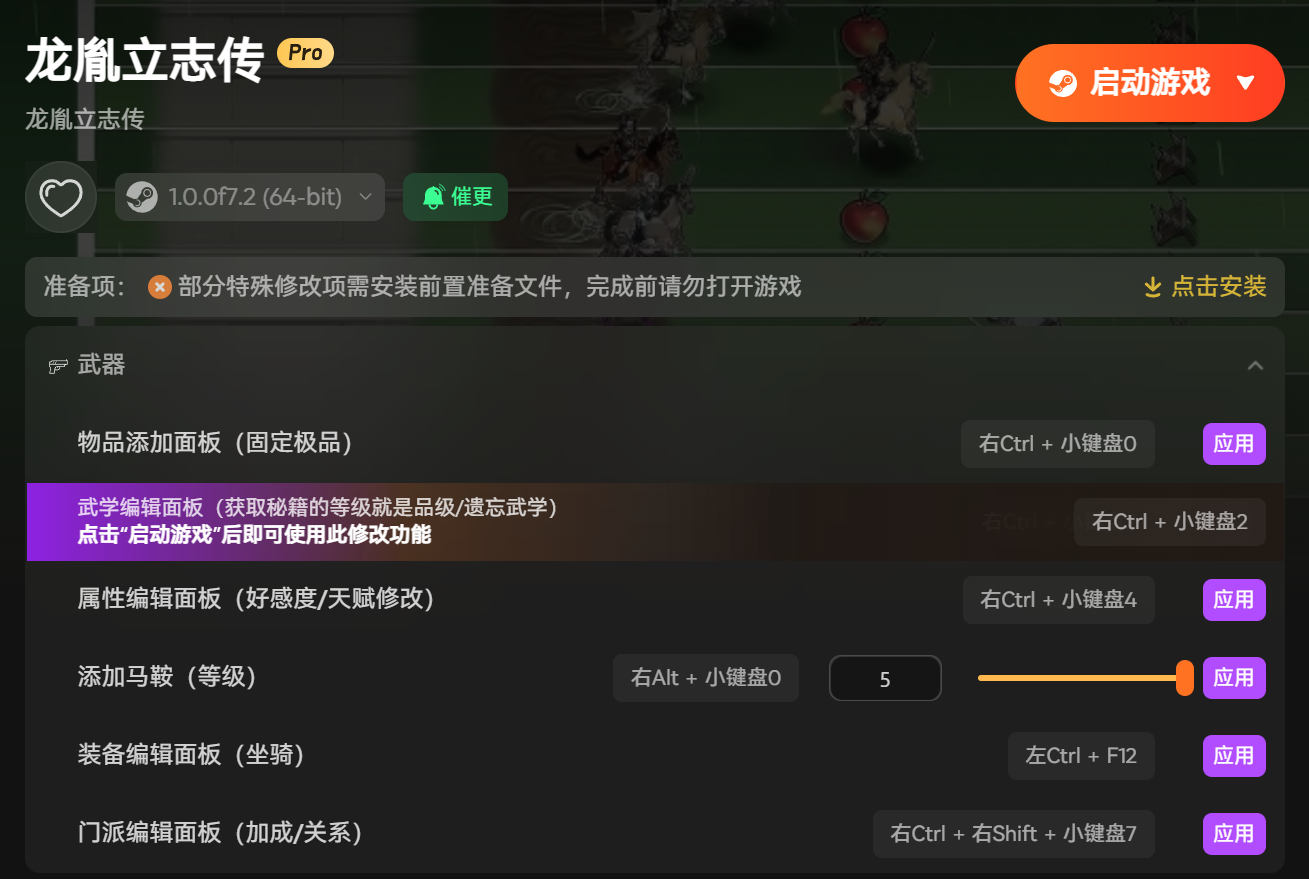This screenshot has width=1309, height=879.
Task: Click the Steam logo in the version selector
Action: (141, 197)
